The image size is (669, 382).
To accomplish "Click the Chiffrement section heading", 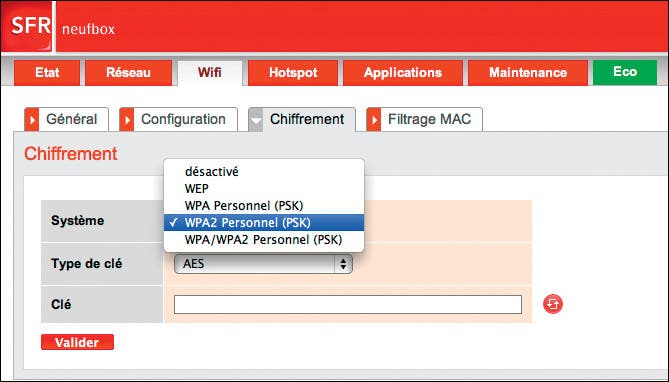I will click(x=70, y=154).
